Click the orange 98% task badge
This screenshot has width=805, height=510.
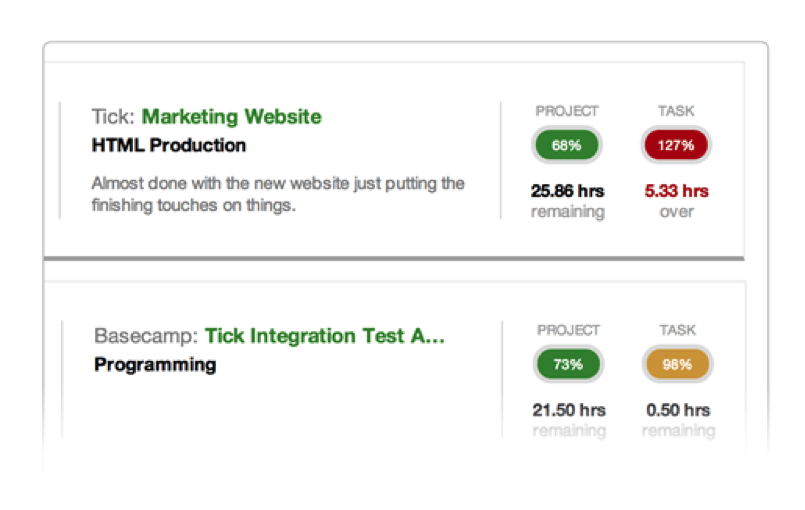pos(678,365)
